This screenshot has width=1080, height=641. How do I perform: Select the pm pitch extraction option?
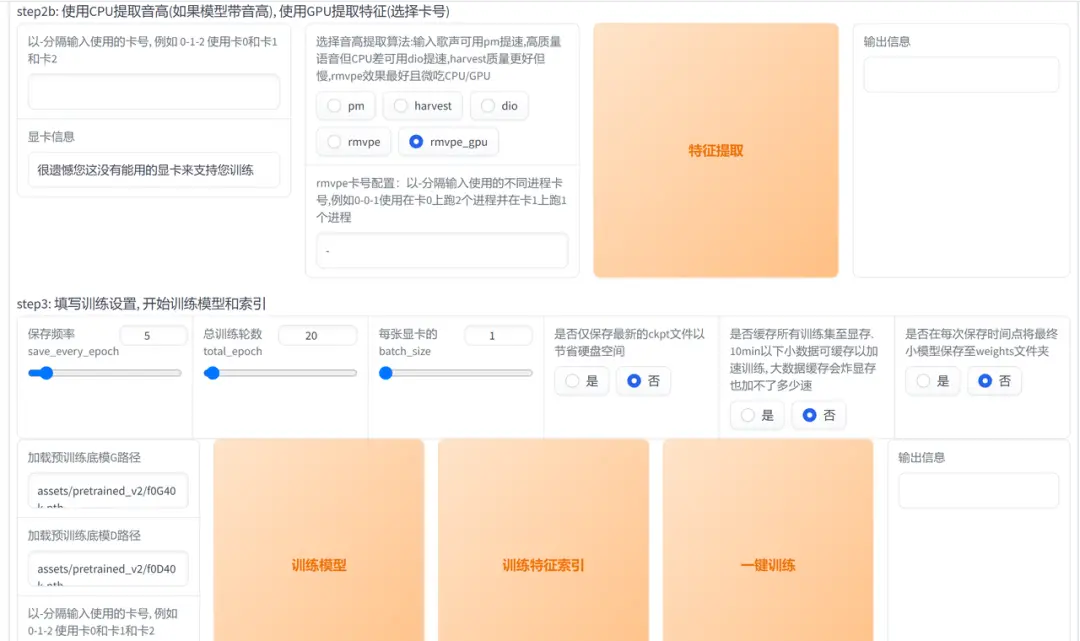point(346,106)
